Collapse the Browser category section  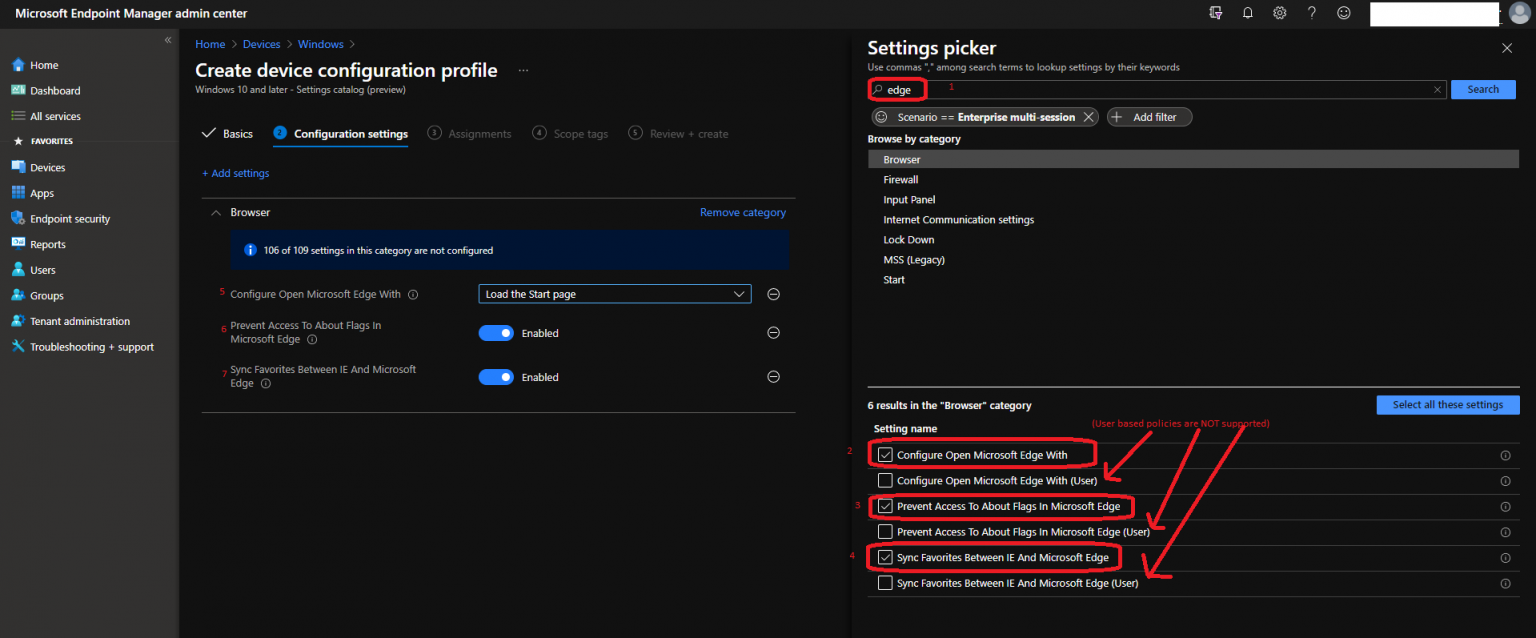click(215, 212)
